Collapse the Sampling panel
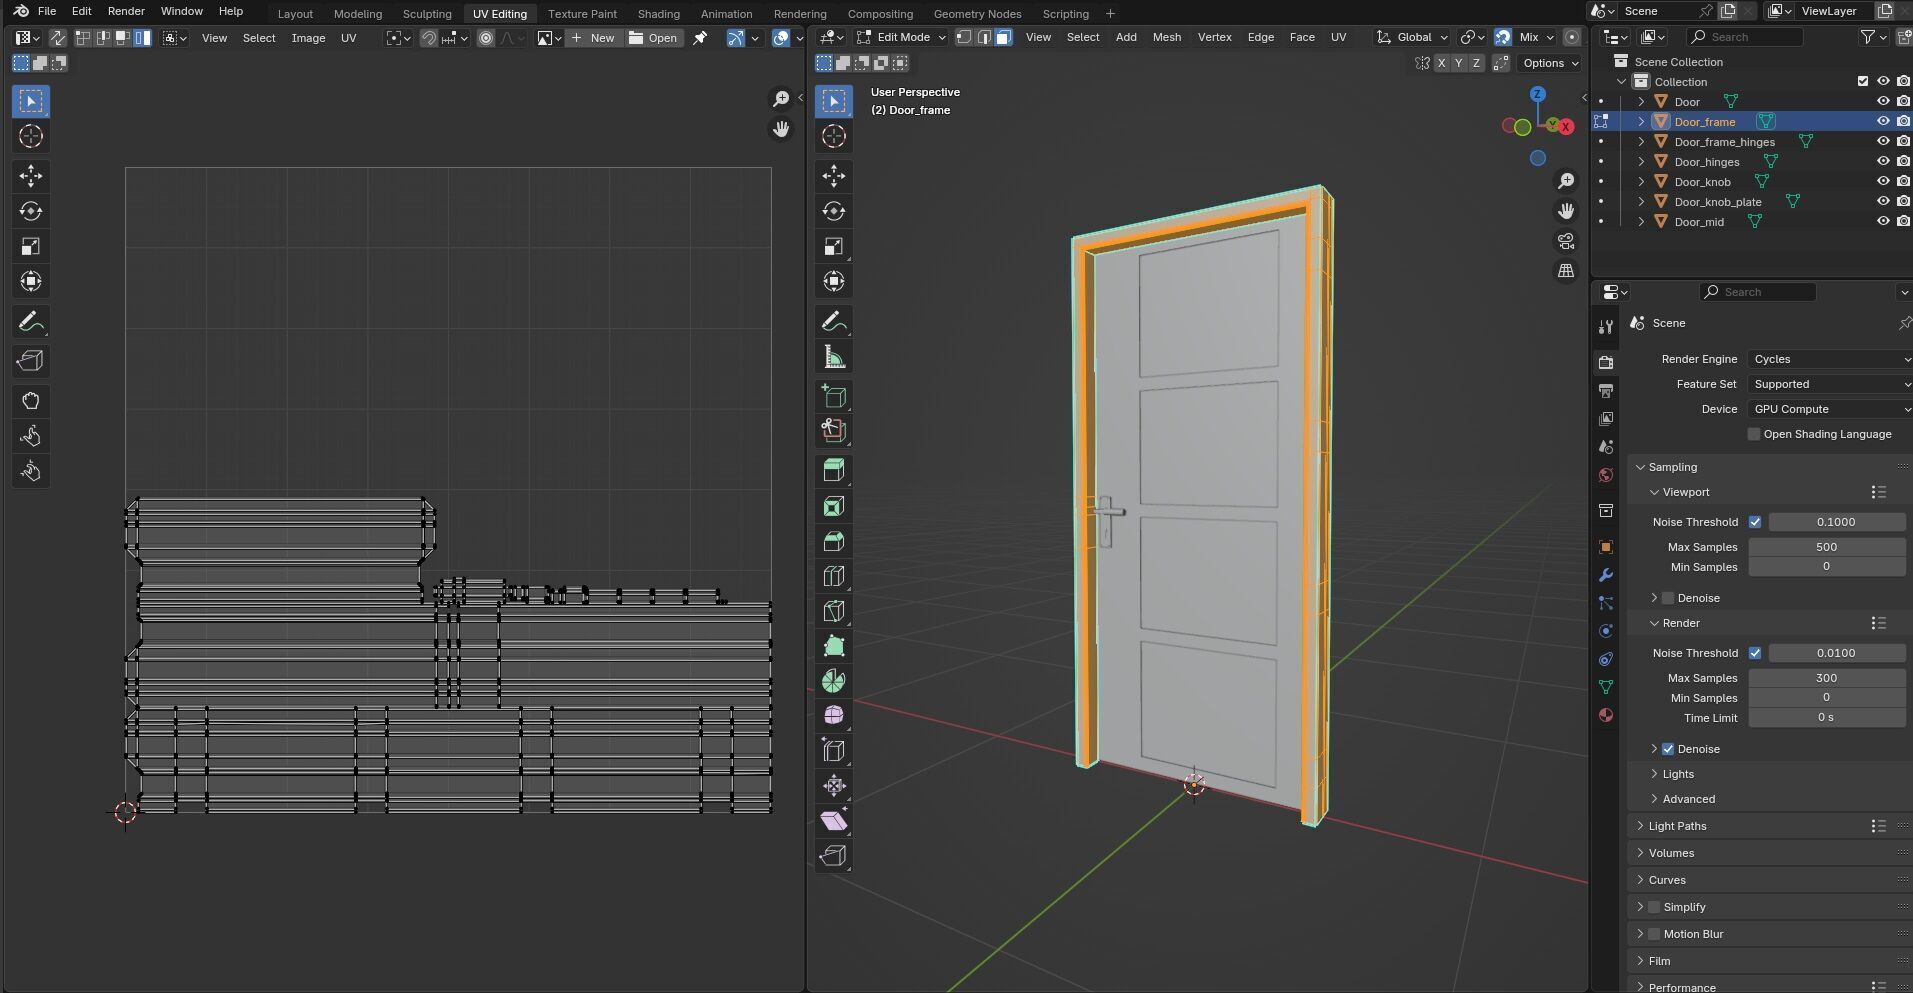This screenshot has height=993, width=1913. (x=1672, y=467)
